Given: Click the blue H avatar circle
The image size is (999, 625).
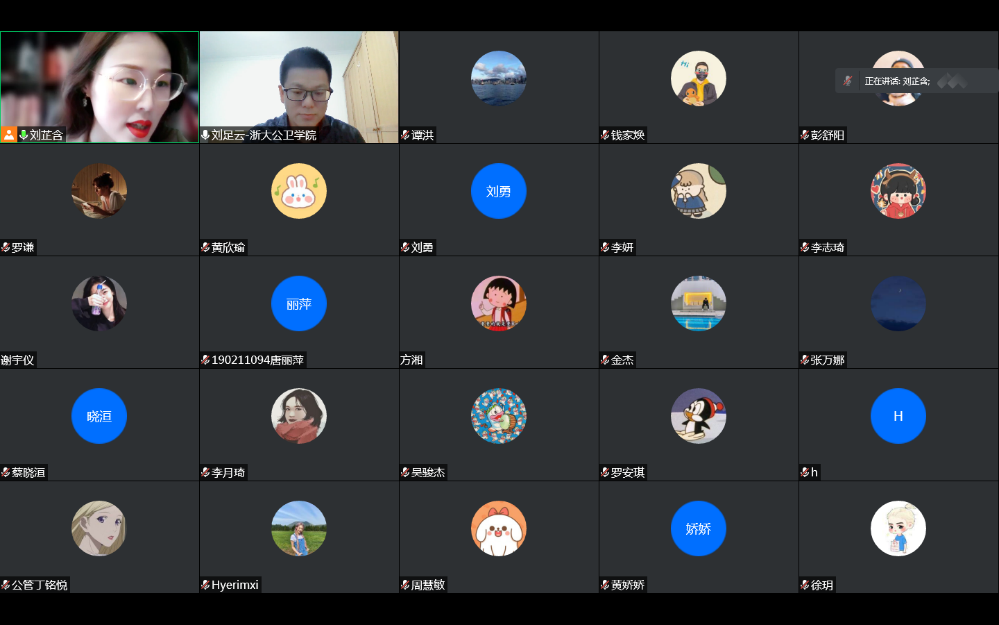Looking at the screenshot, I should 898,416.
